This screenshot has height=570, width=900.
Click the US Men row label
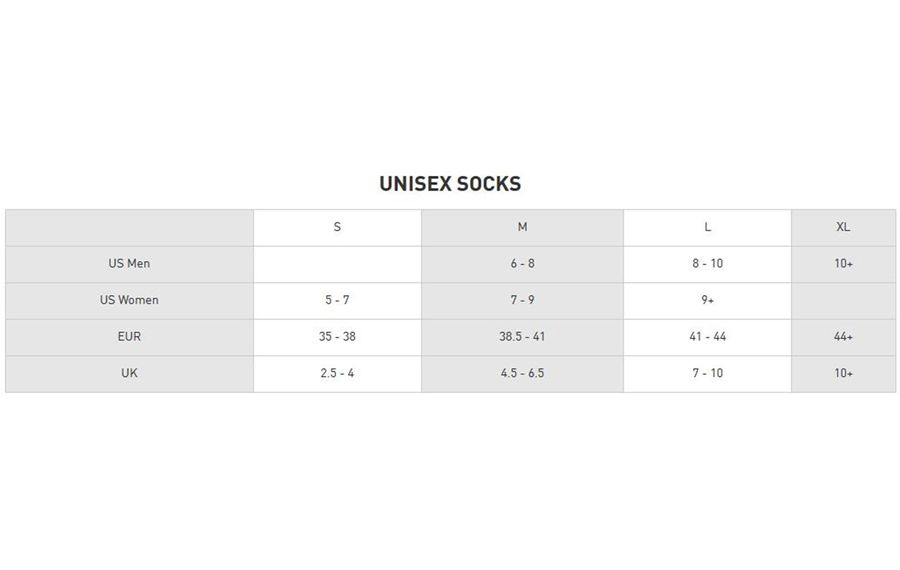[129, 264]
